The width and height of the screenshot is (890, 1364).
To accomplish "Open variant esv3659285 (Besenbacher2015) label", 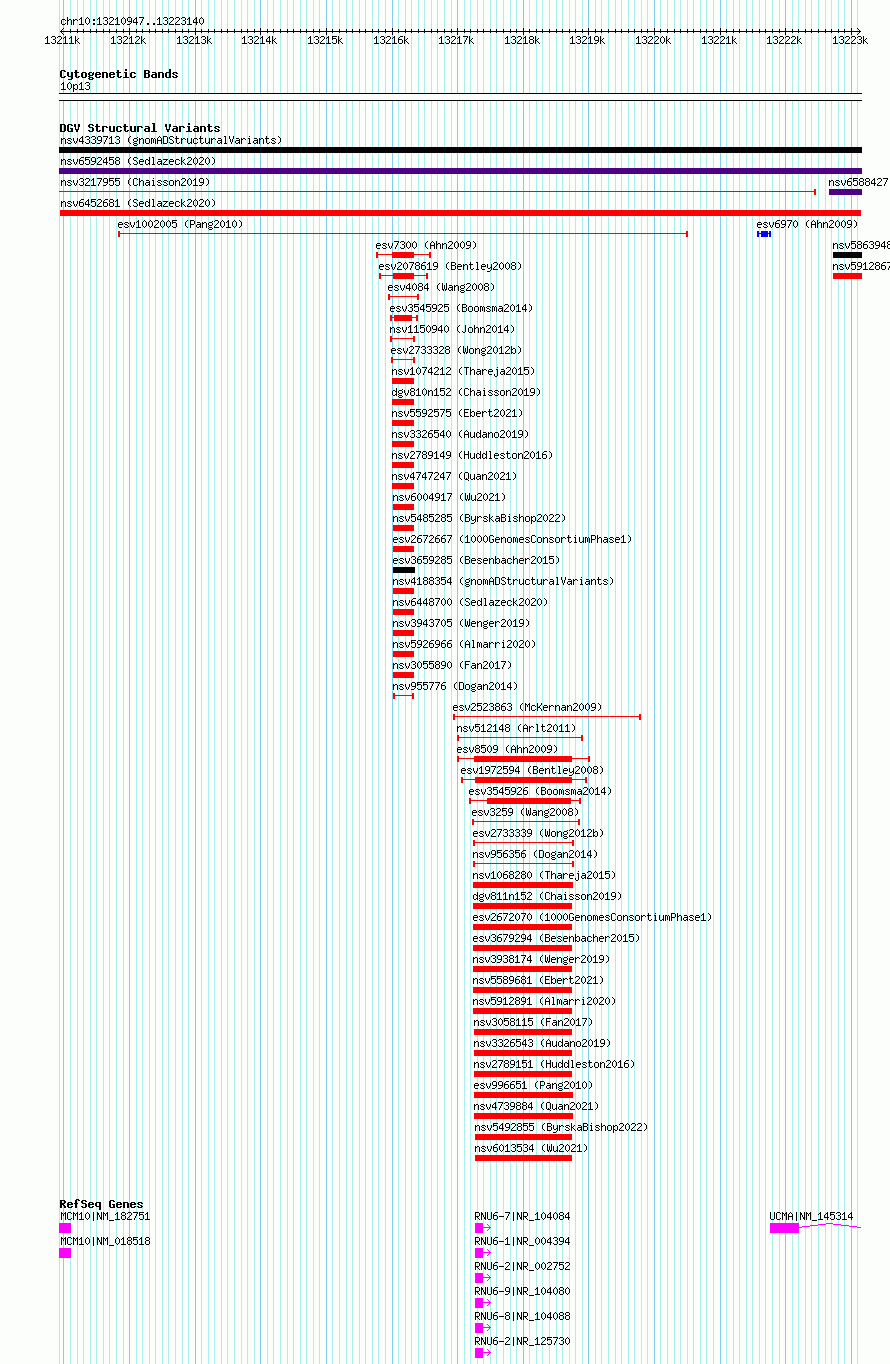I will click(x=475, y=560).
